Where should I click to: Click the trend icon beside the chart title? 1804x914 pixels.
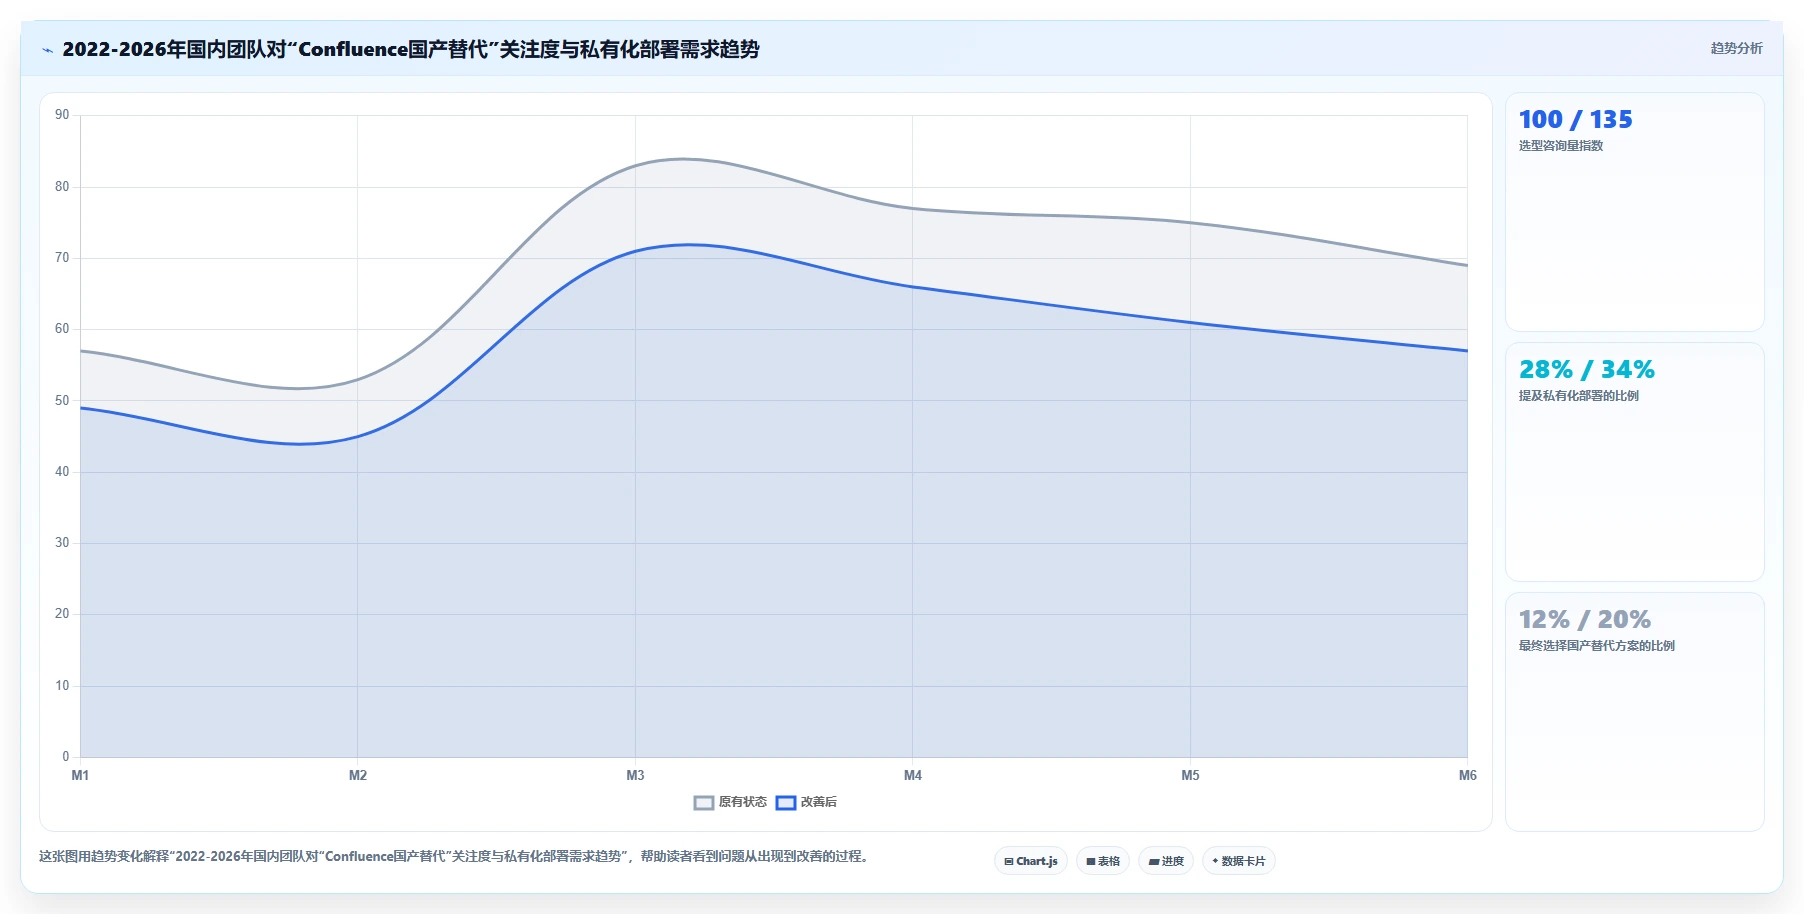(47, 50)
